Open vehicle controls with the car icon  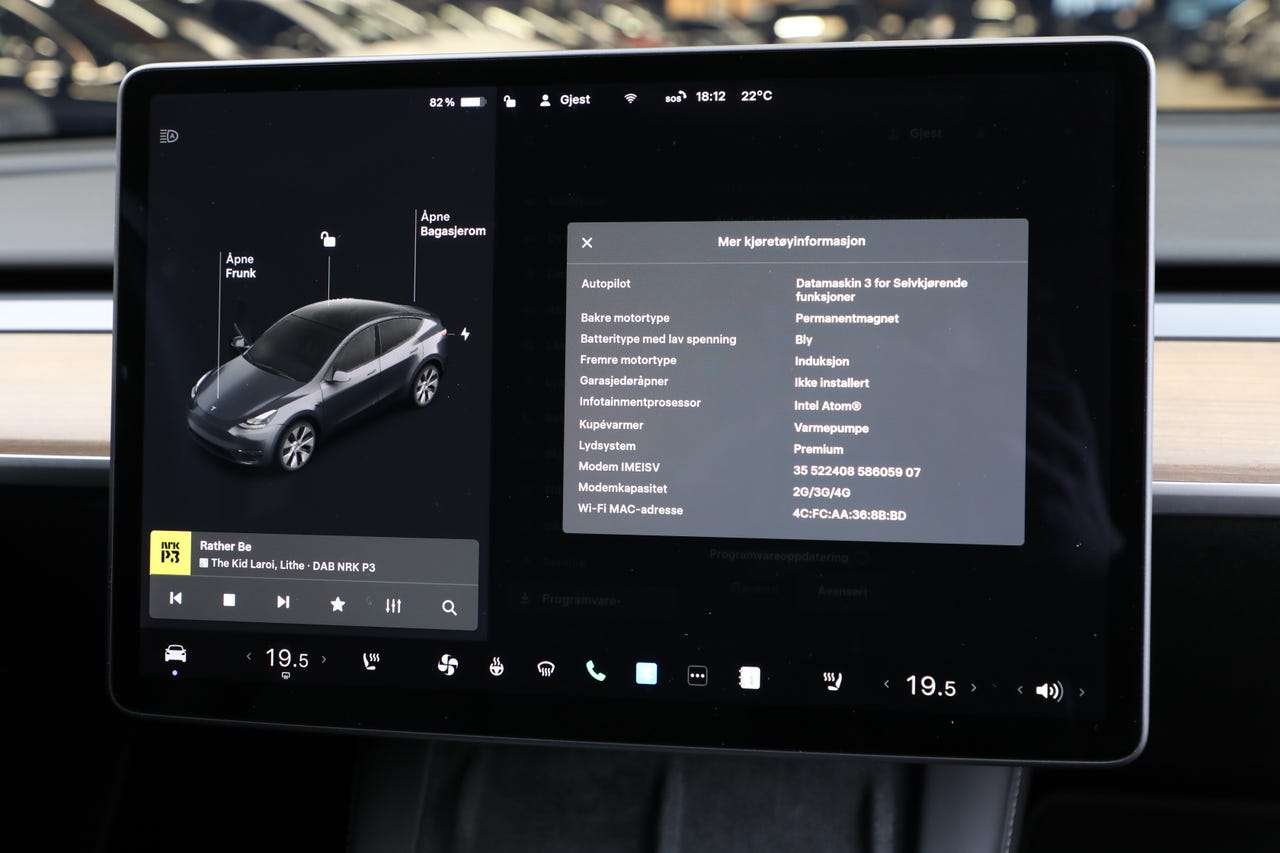tap(175, 654)
